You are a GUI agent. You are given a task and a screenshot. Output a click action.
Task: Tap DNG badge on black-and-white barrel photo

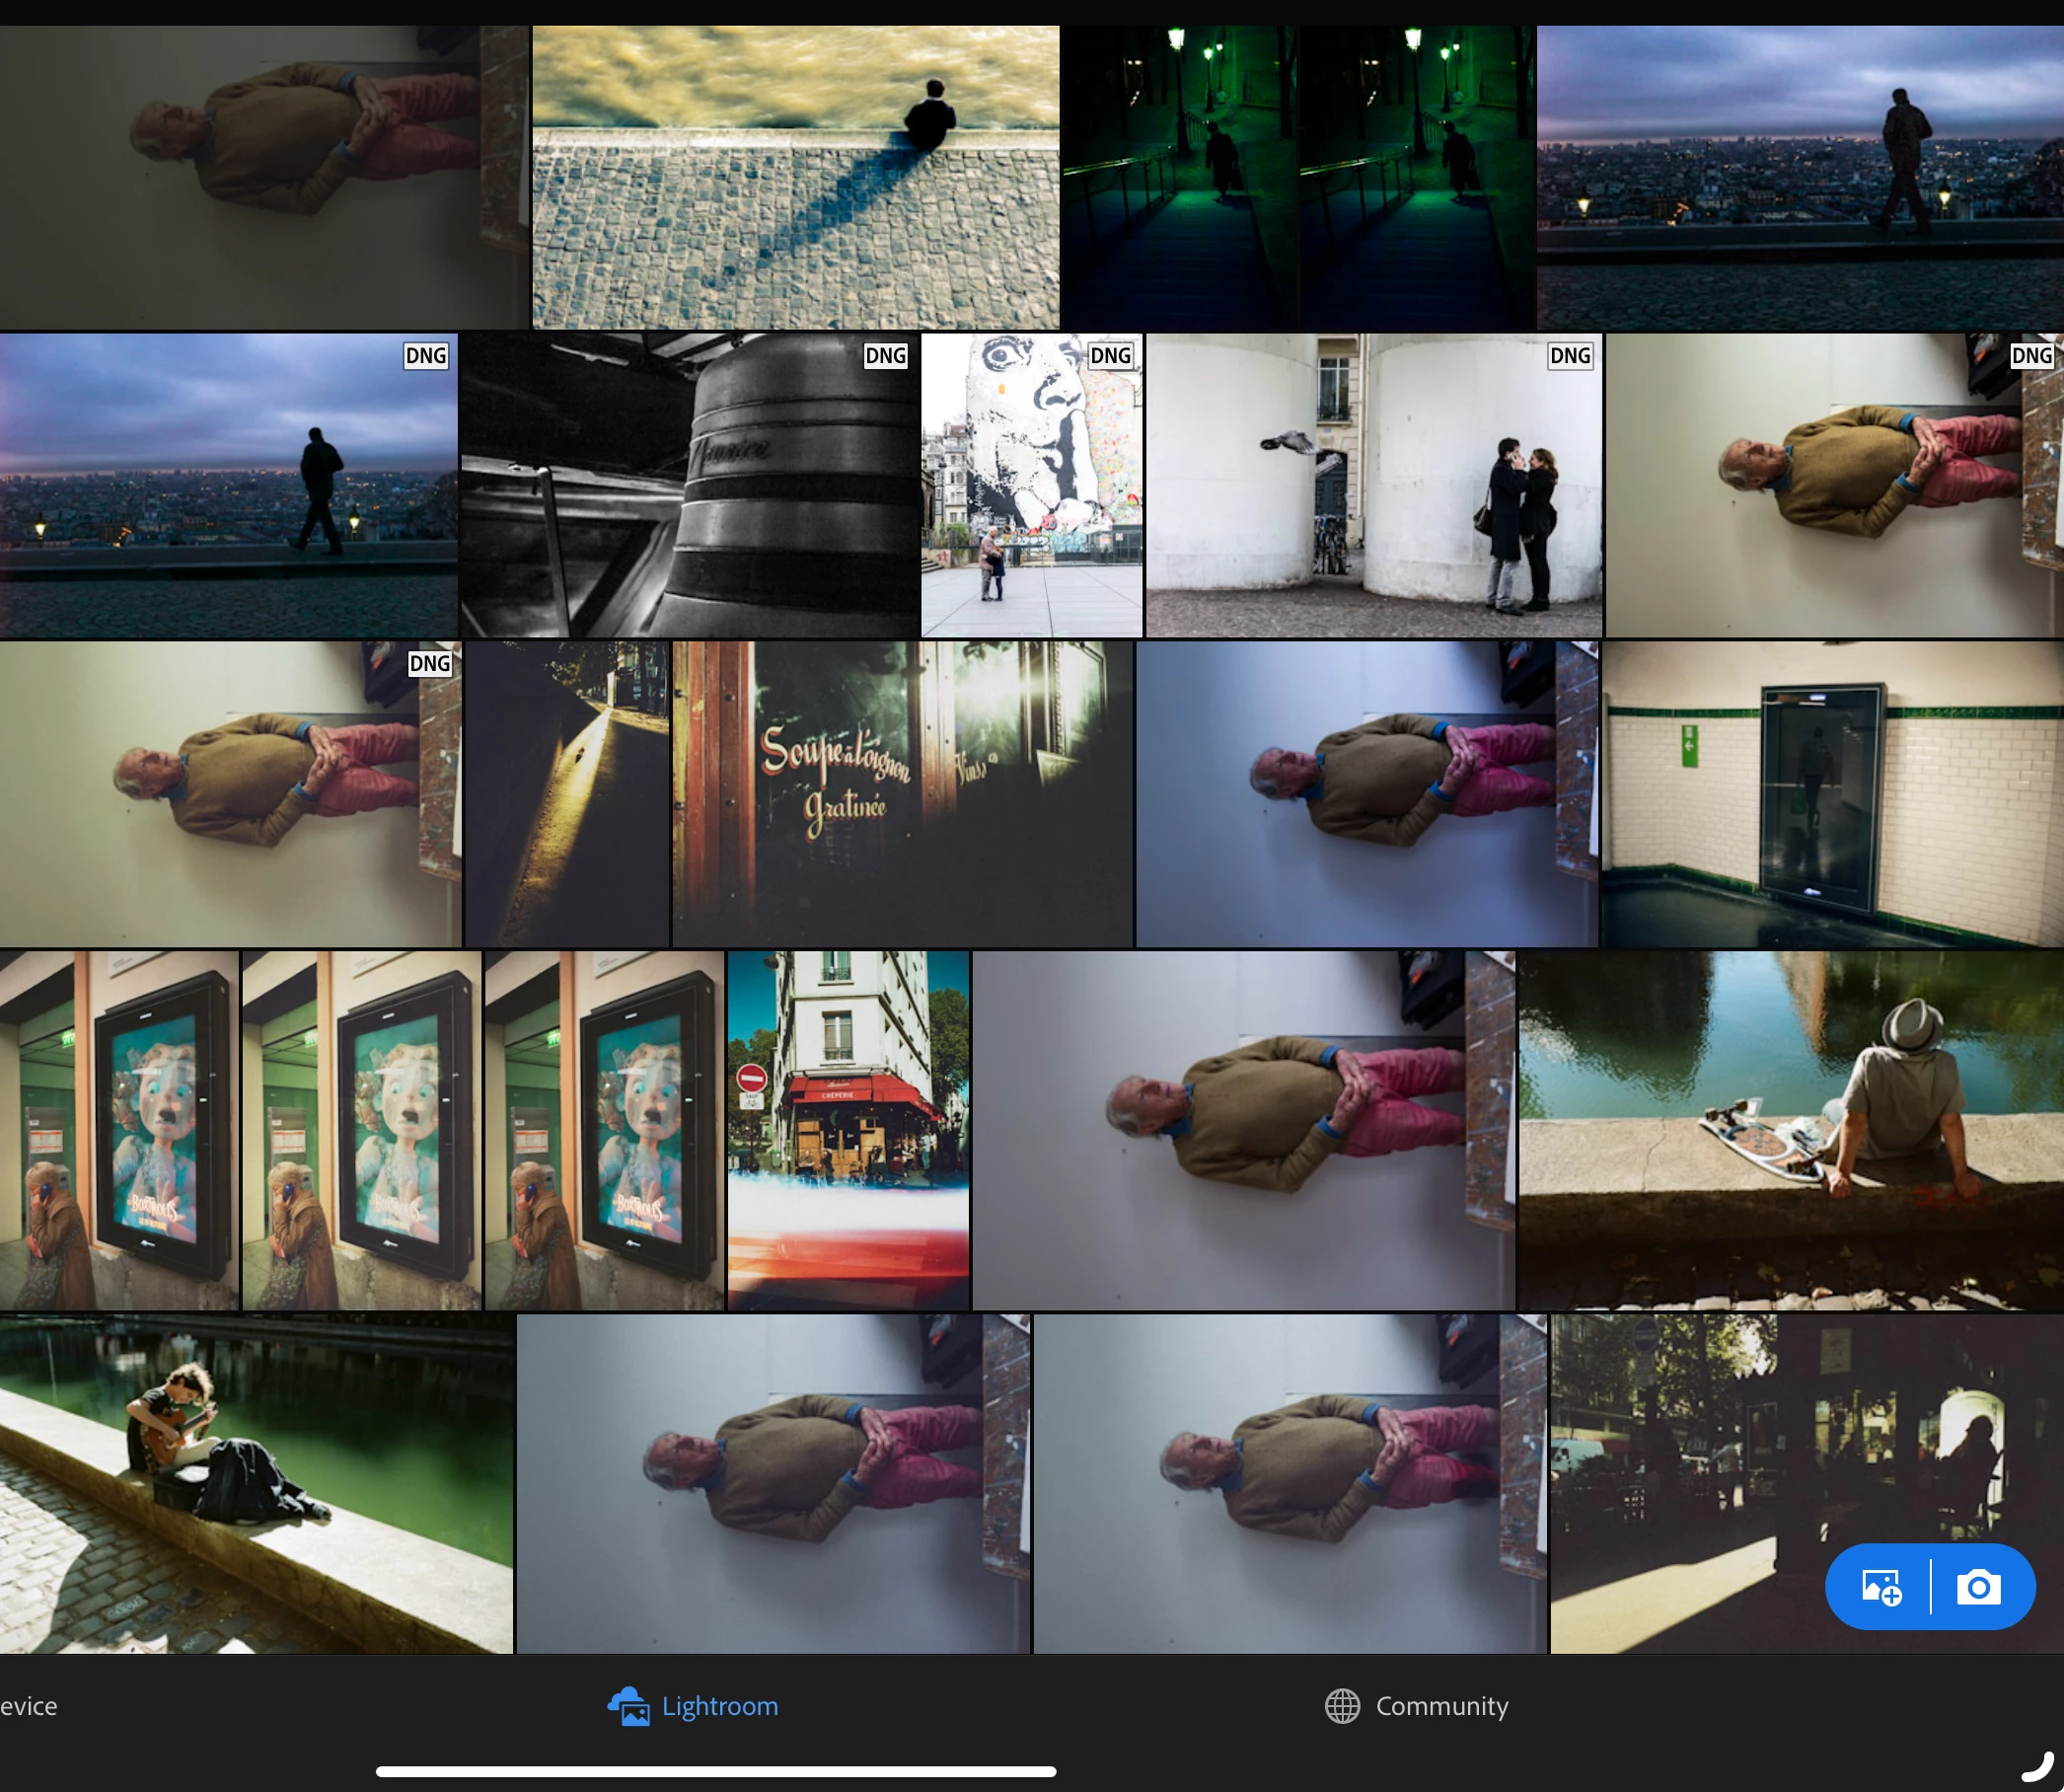(885, 356)
